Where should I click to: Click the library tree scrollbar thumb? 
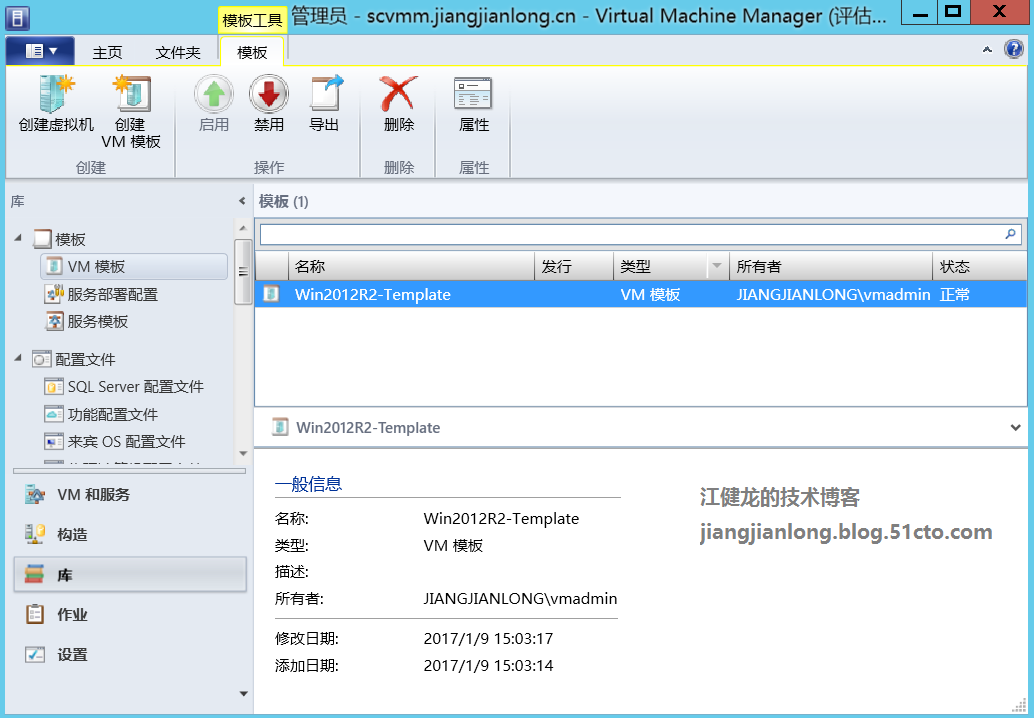[243, 272]
